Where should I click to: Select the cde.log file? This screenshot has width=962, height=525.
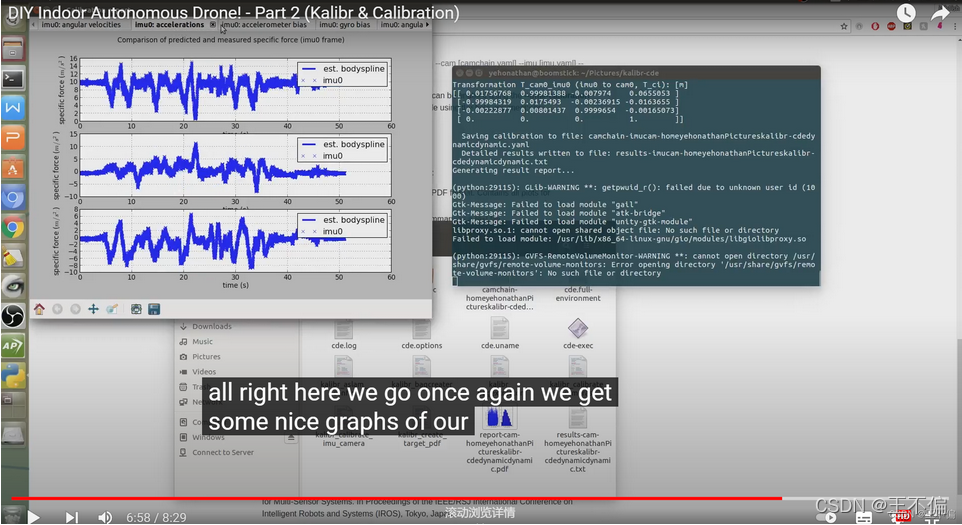point(344,334)
